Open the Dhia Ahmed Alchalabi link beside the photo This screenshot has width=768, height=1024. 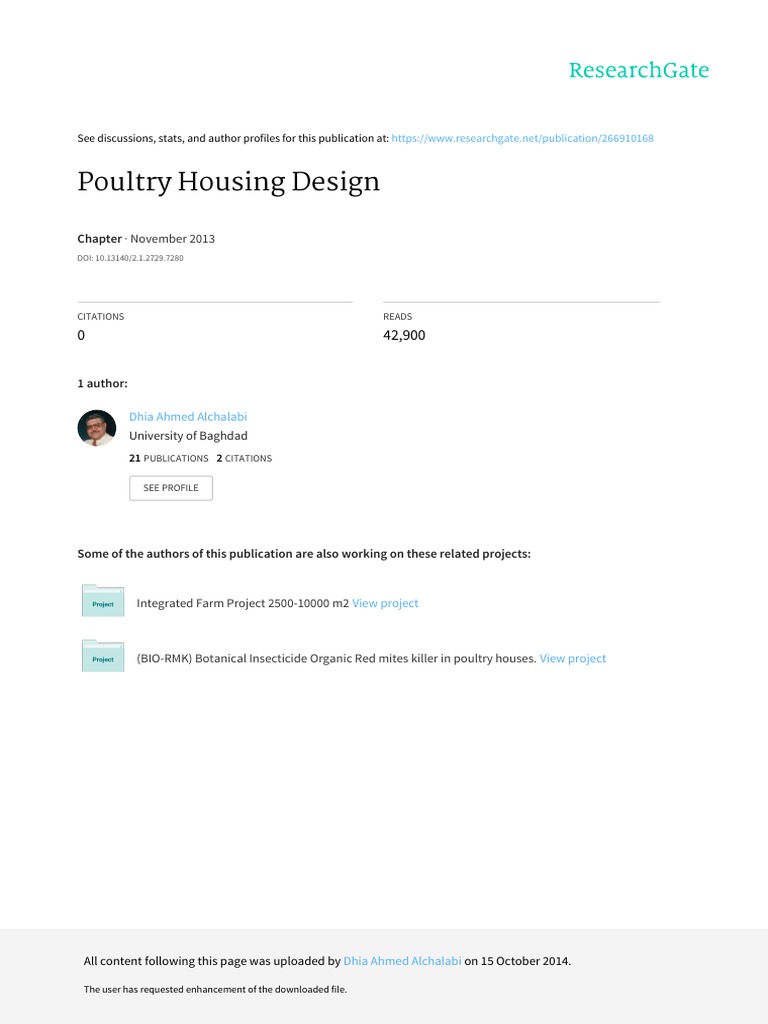point(187,416)
